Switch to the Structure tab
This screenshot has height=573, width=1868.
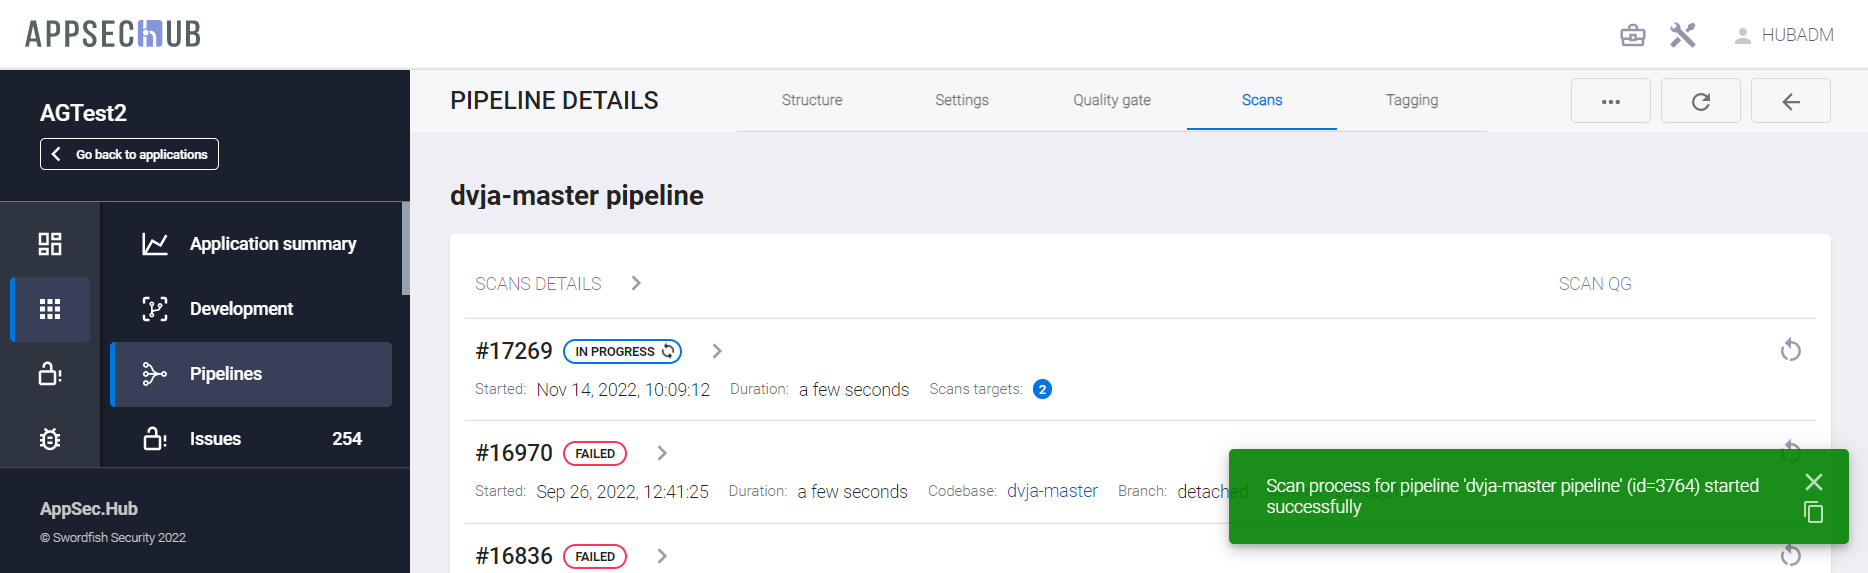pos(811,100)
